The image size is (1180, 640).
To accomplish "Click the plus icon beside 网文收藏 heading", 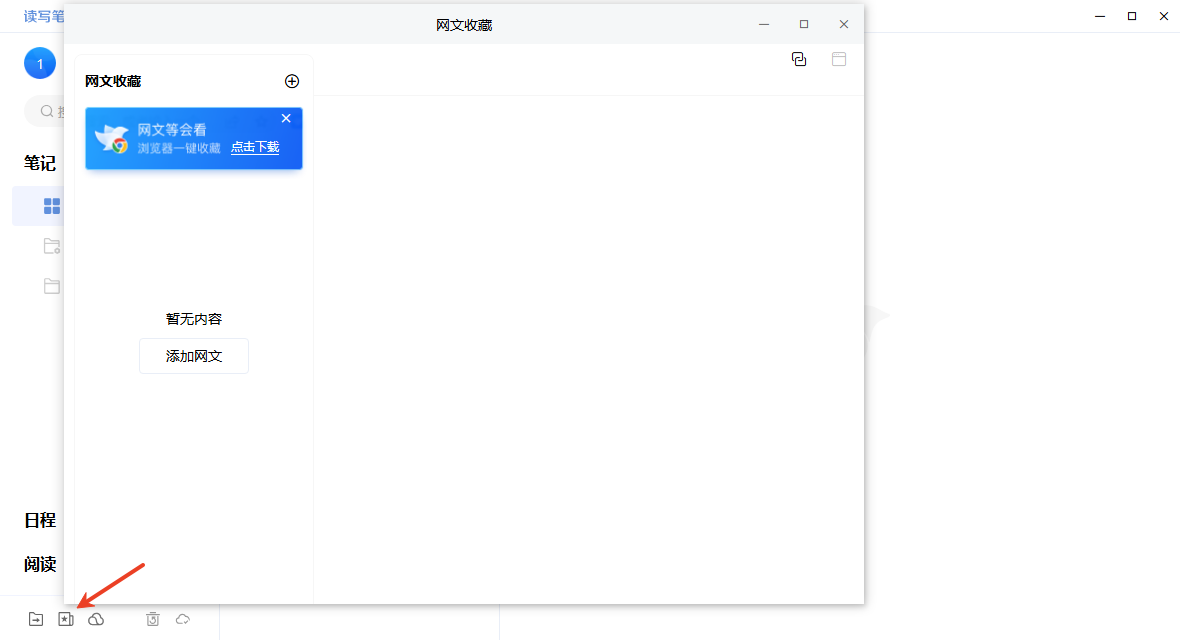I will point(292,81).
